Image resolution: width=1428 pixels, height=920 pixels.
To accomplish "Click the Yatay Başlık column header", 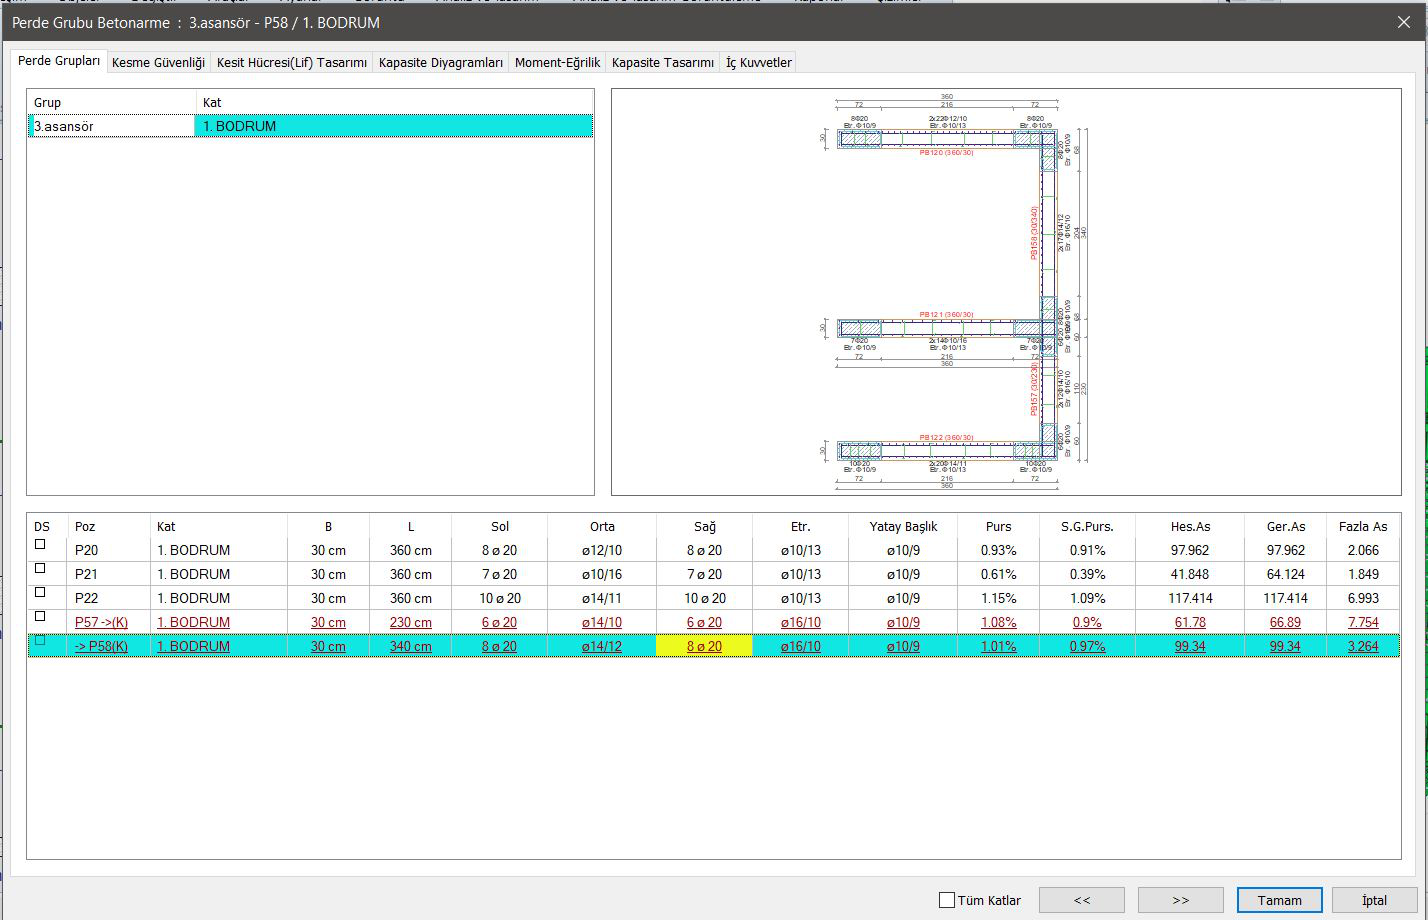I will 903,526.
